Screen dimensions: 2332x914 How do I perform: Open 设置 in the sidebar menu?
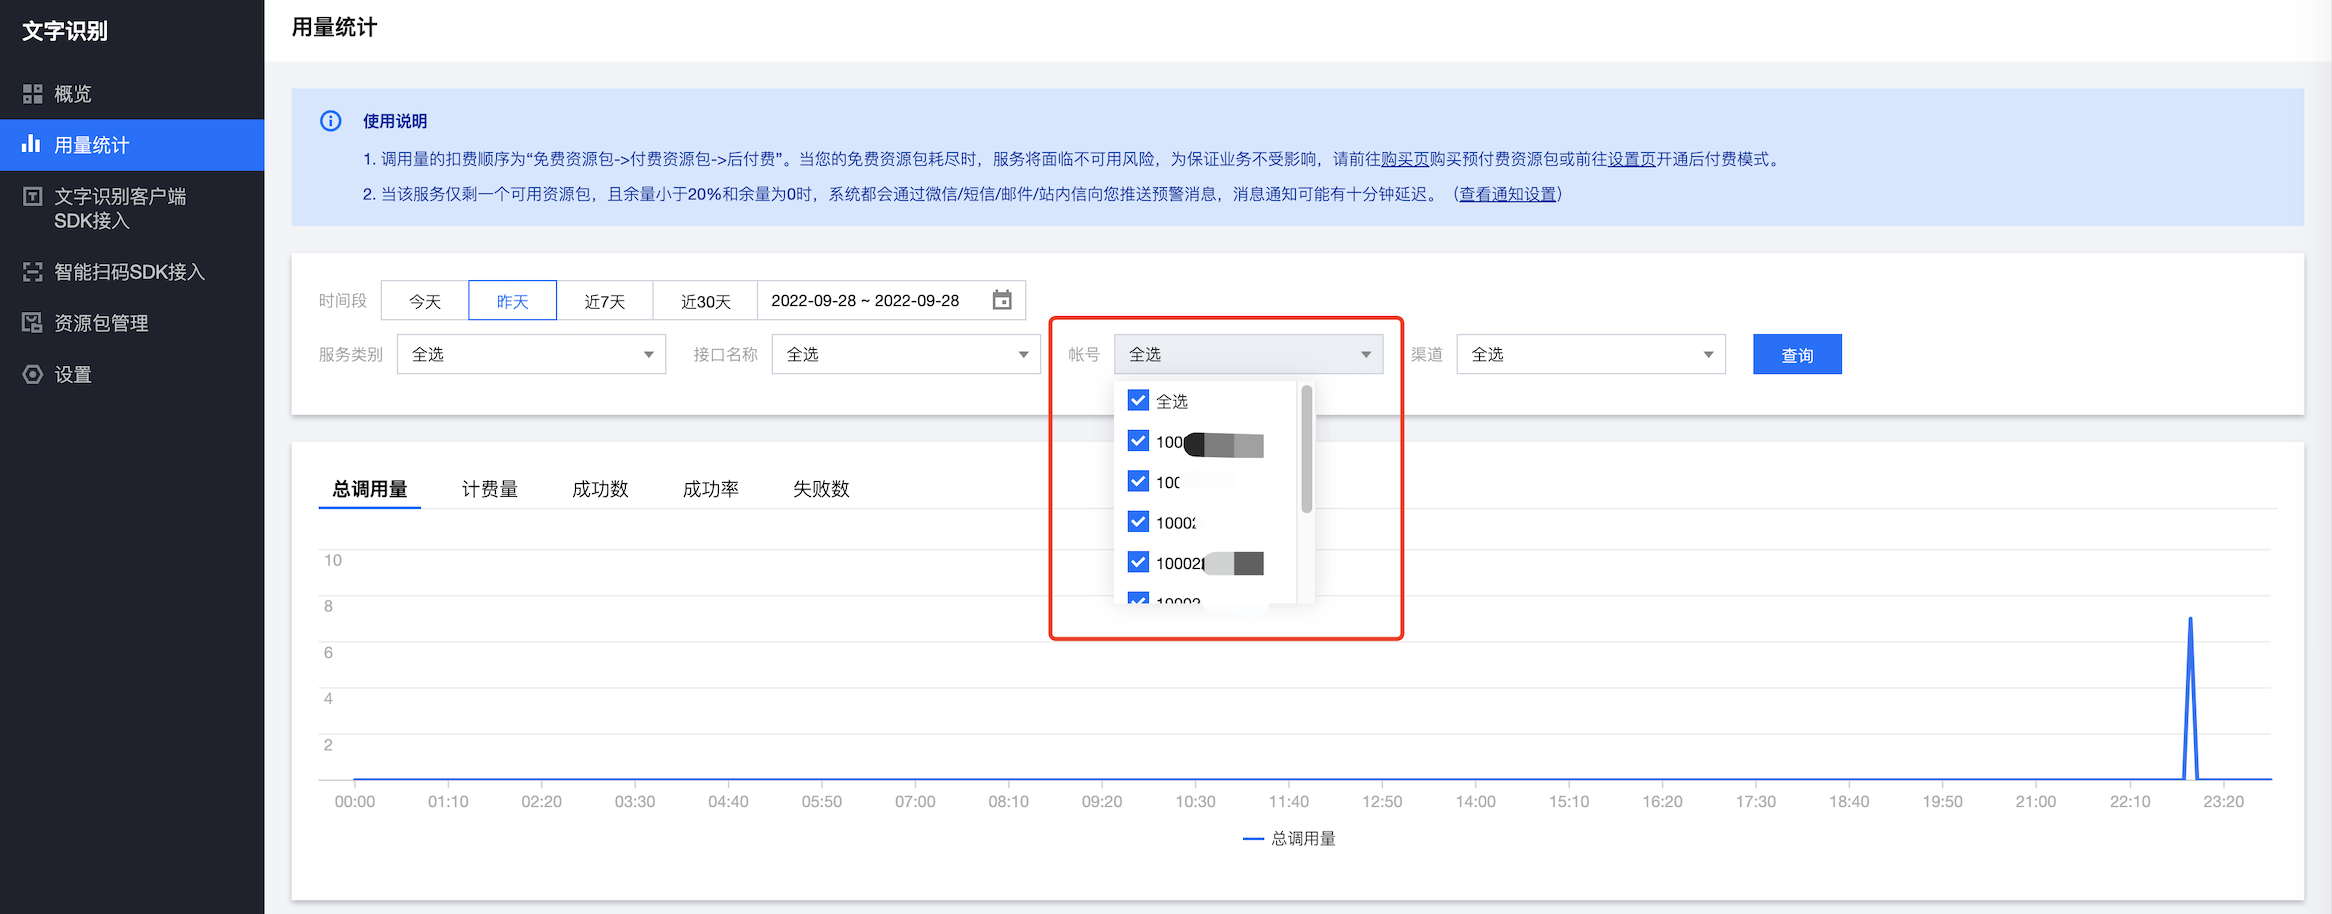tap(132, 374)
